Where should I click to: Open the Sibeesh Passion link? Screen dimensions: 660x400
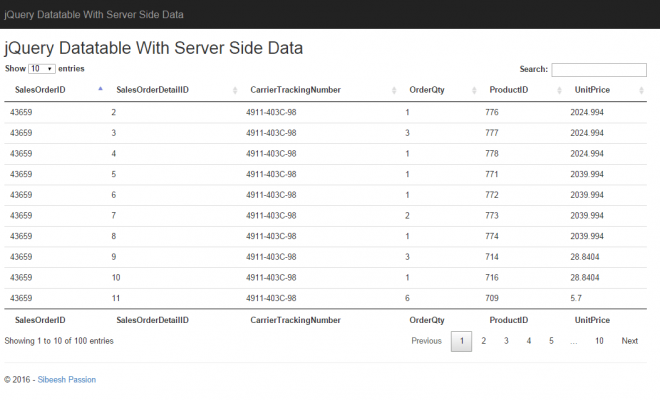tap(67, 380)
